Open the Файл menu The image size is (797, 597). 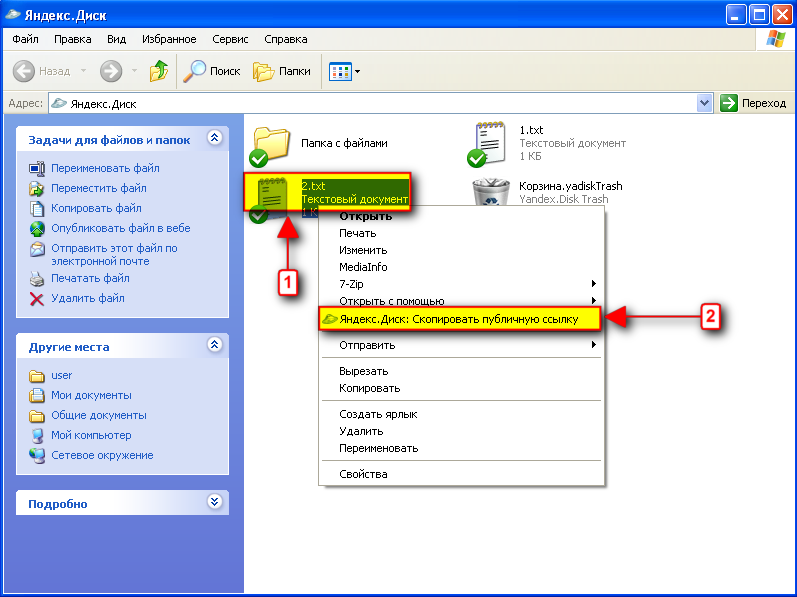click(25, 39)
